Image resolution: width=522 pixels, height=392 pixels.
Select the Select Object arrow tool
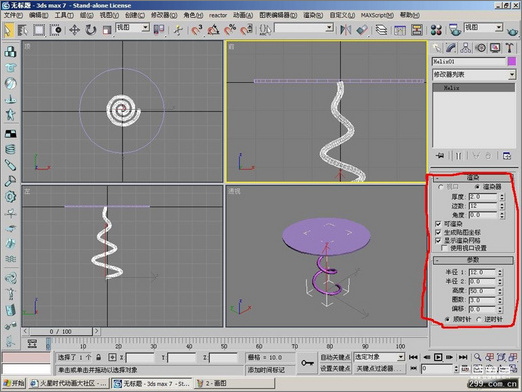click(8, 30)
